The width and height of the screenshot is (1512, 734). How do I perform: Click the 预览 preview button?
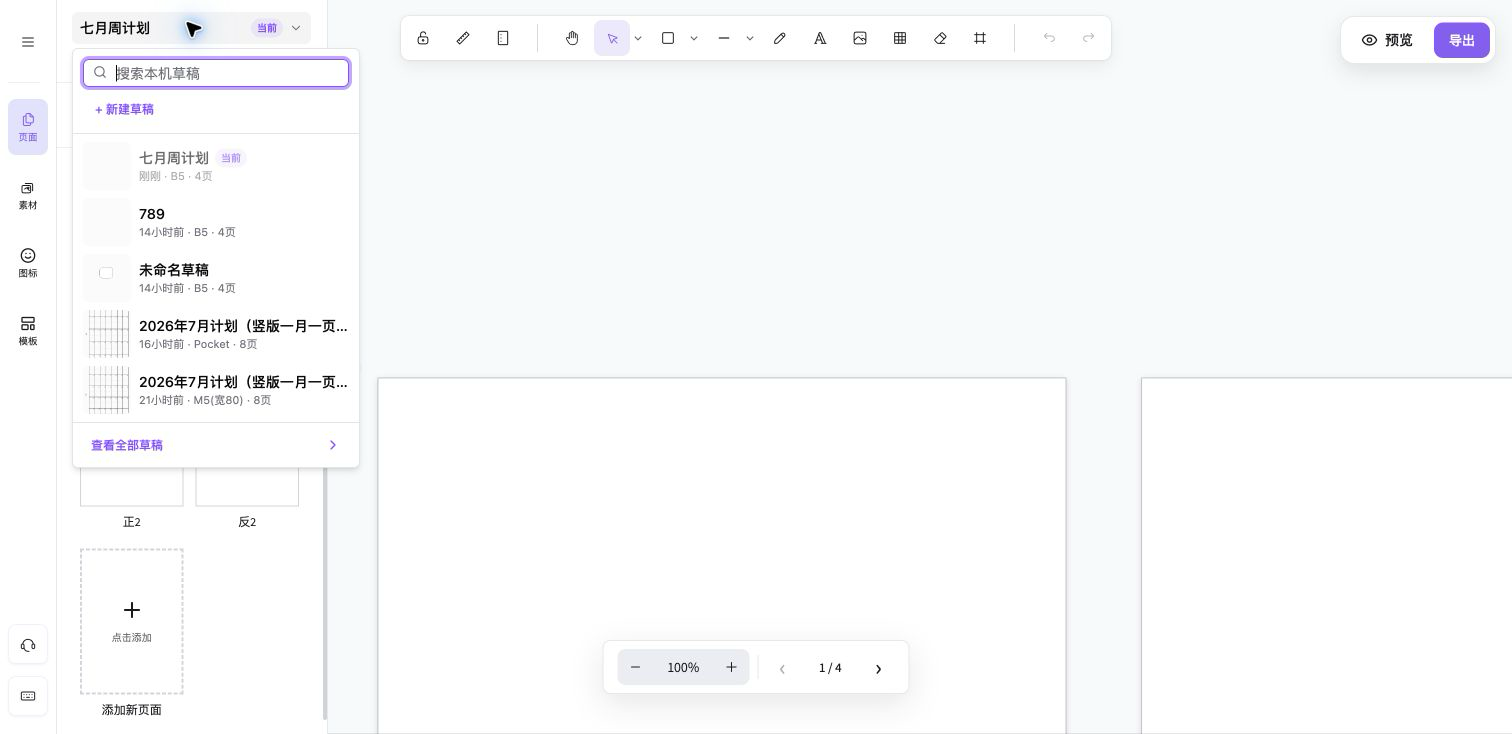1387,40
